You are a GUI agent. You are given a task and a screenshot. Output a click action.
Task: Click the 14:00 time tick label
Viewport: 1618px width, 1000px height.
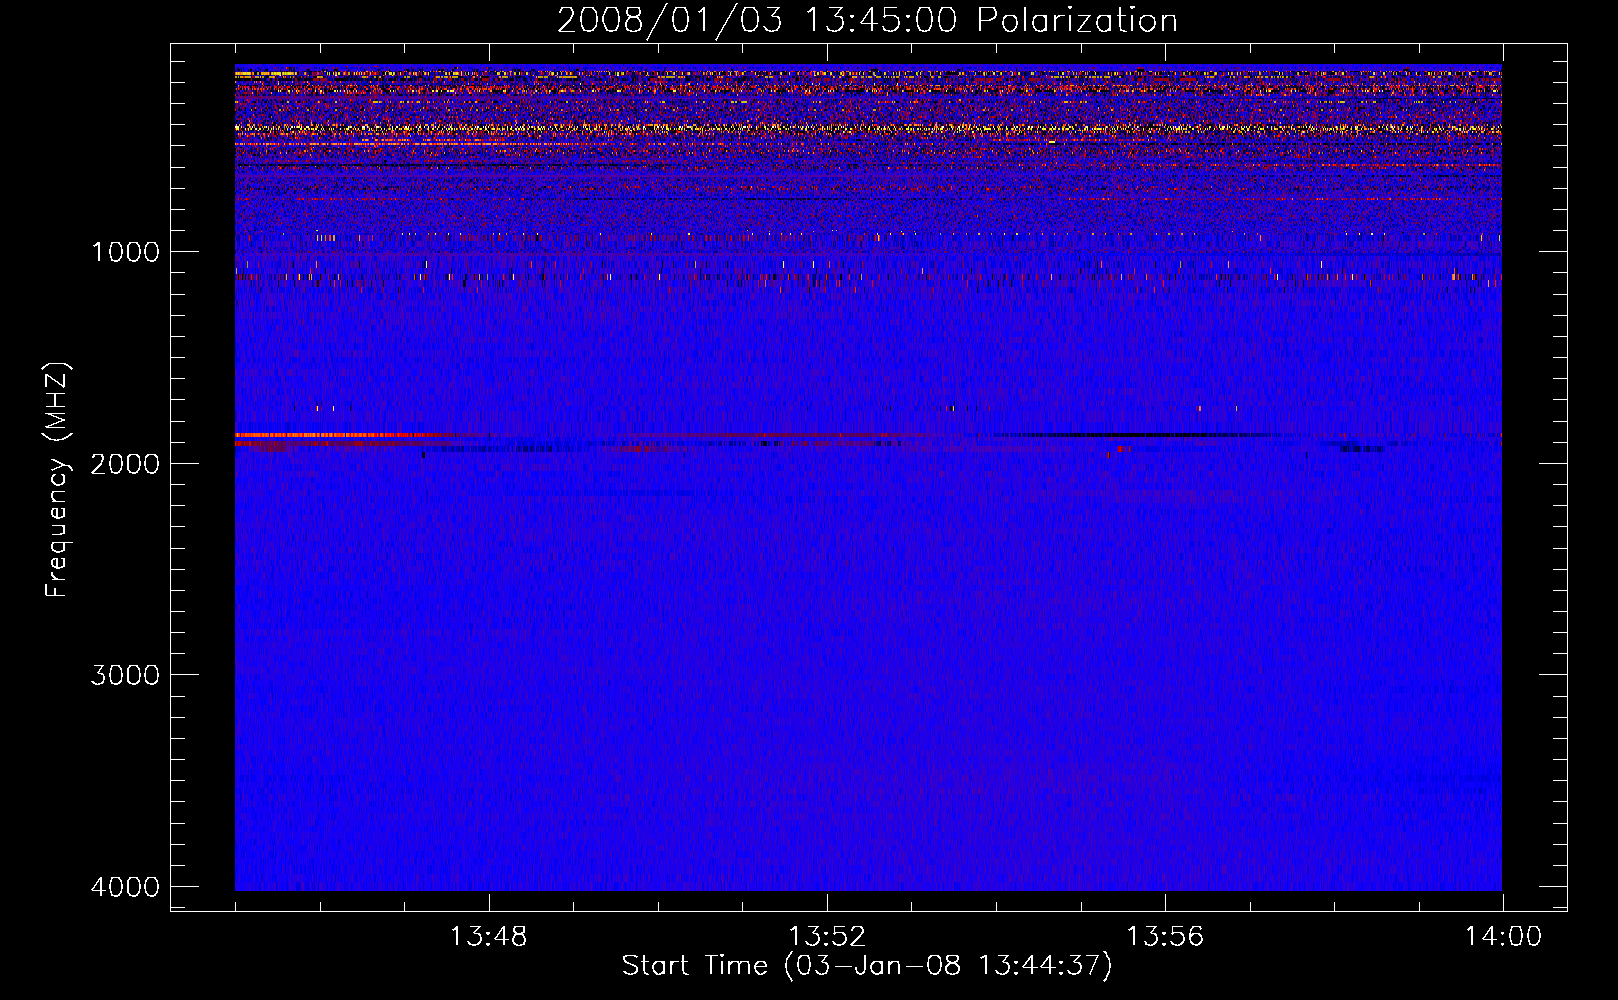pos(1503,937)
